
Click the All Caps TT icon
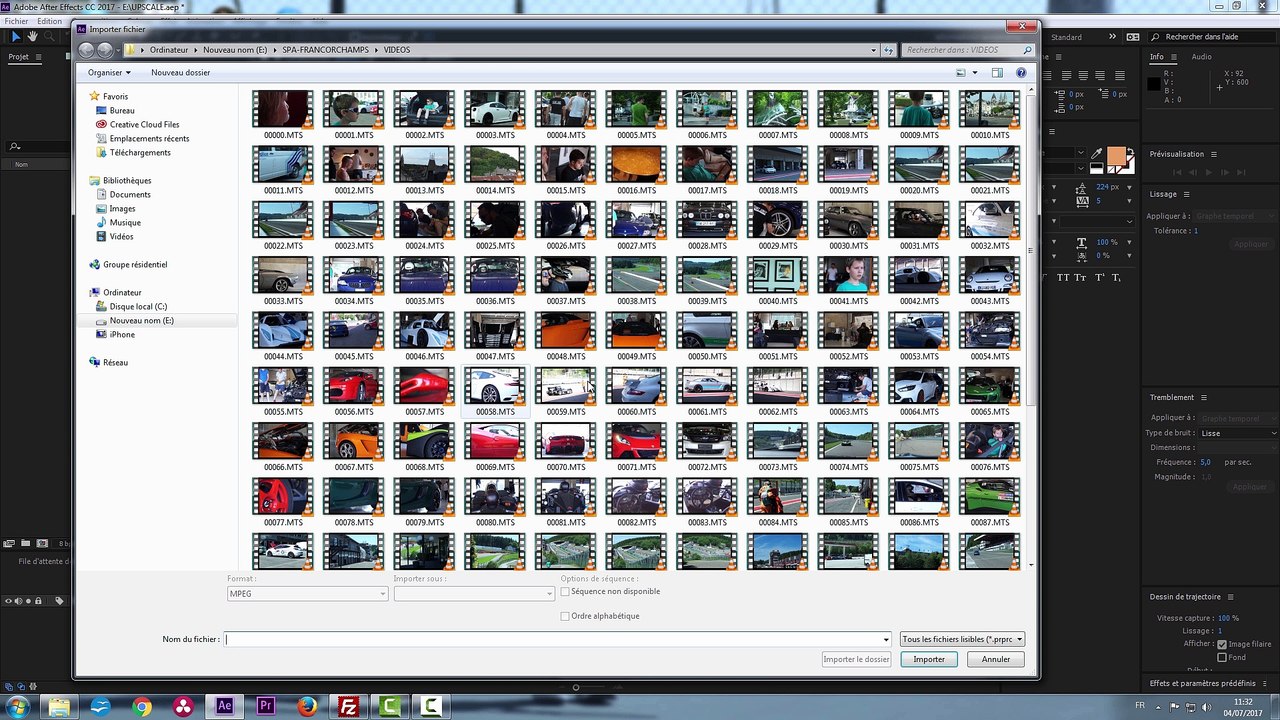(1064, 277)
